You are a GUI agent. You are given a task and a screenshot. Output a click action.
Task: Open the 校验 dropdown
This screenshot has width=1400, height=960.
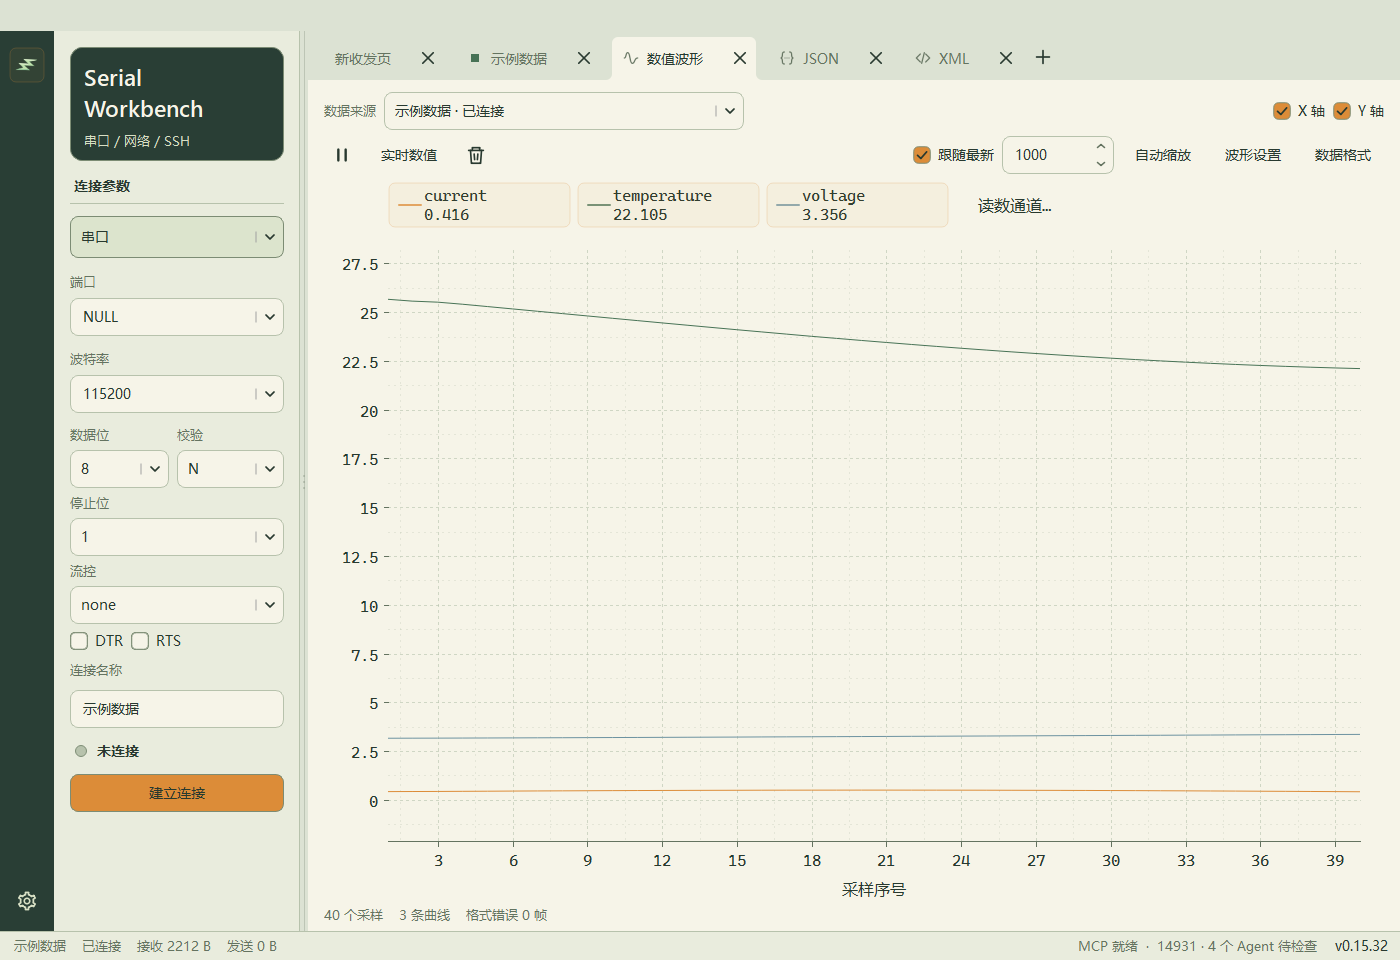(x=230, y=469)
